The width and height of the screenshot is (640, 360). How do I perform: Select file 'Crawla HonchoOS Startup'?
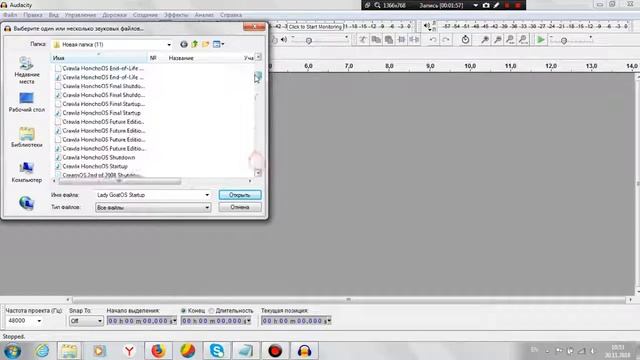[95, 167]
